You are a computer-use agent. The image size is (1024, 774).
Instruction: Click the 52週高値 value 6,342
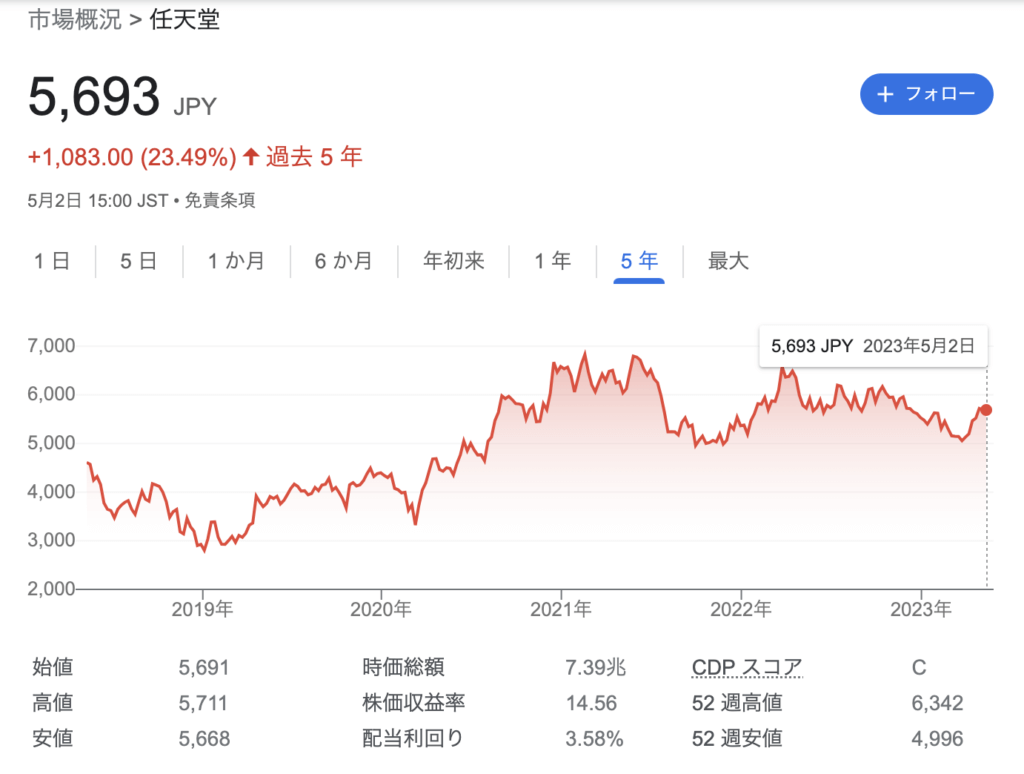coord(937,703)
